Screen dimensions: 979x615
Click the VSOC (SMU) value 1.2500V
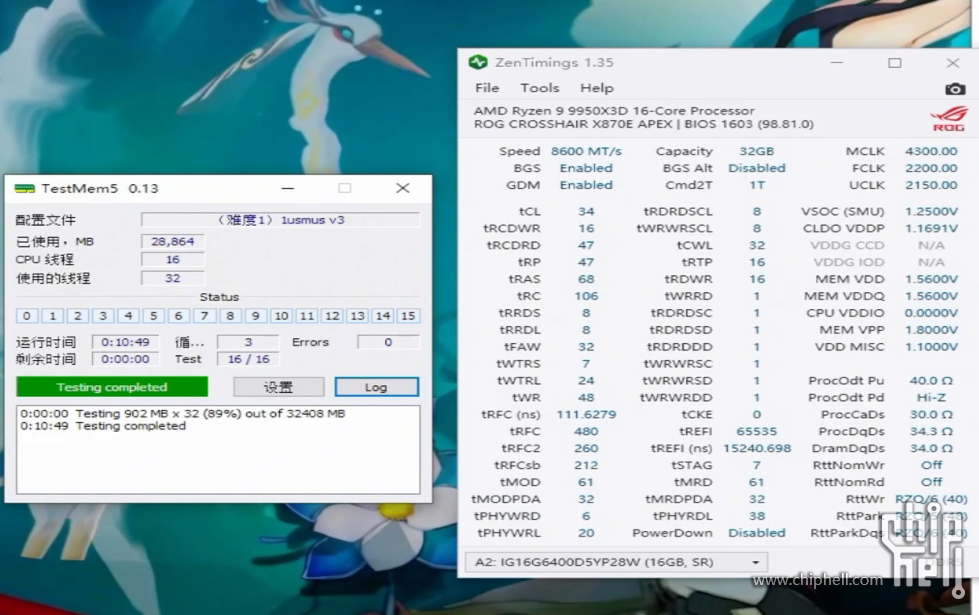pos(931,212)
